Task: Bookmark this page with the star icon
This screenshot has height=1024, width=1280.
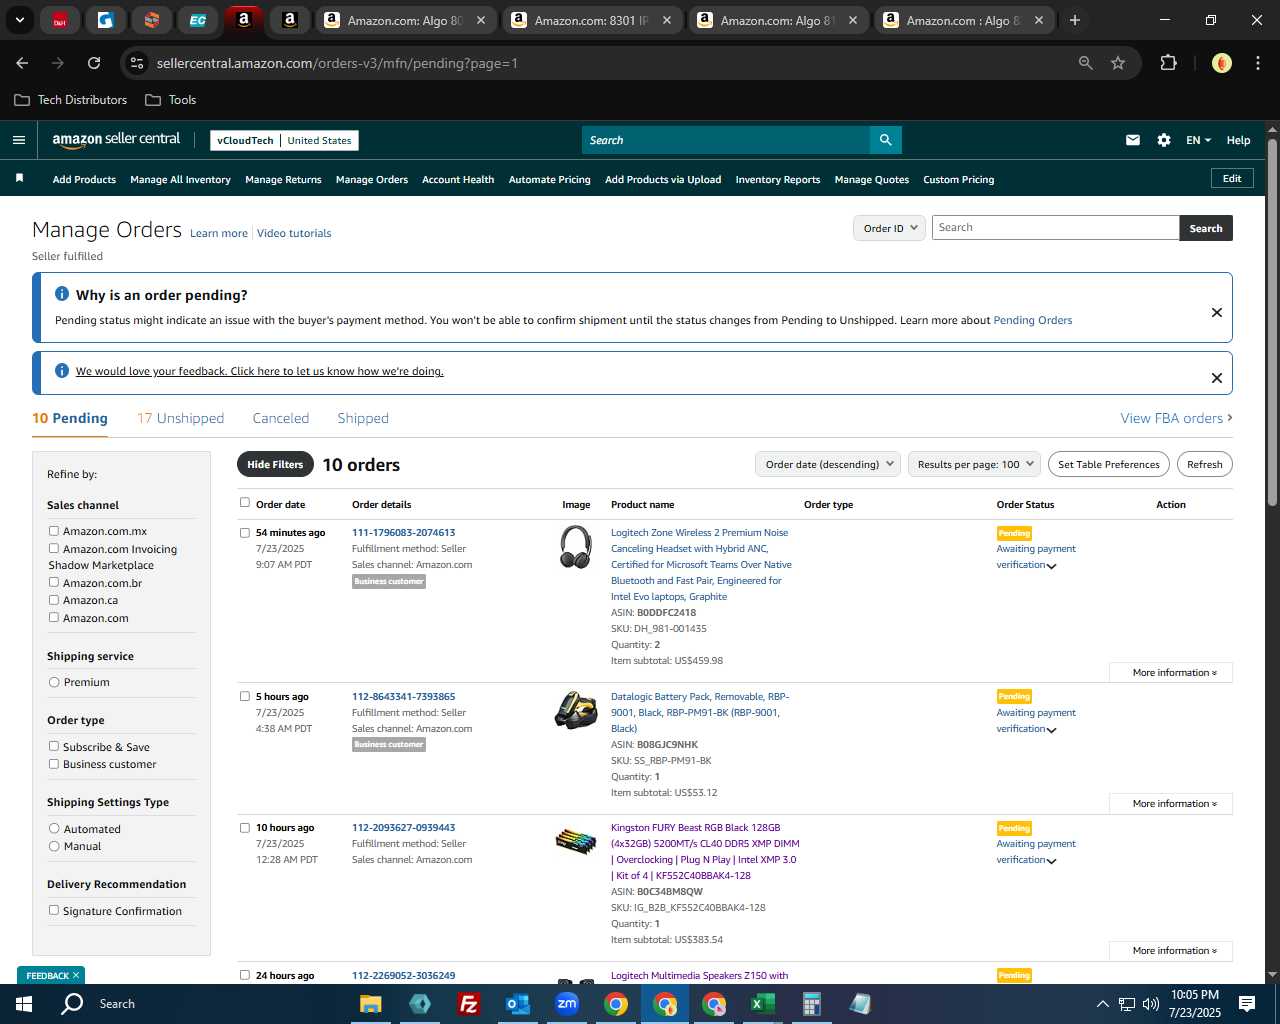Action: coord(1118,63)
